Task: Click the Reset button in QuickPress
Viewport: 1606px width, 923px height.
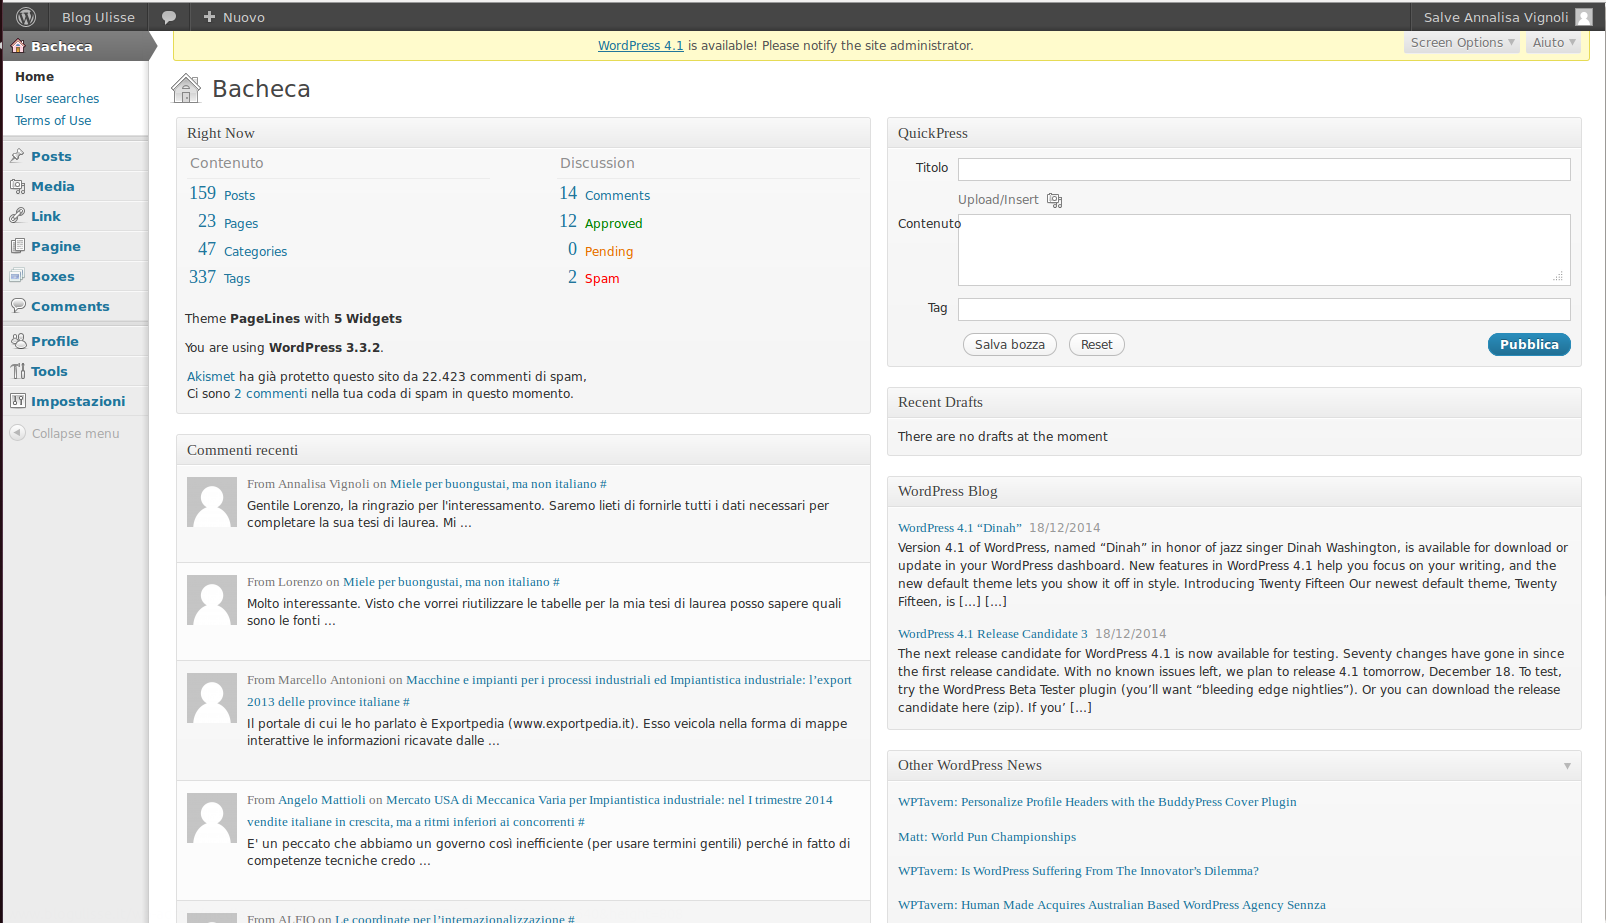Action: [1096, 344]
